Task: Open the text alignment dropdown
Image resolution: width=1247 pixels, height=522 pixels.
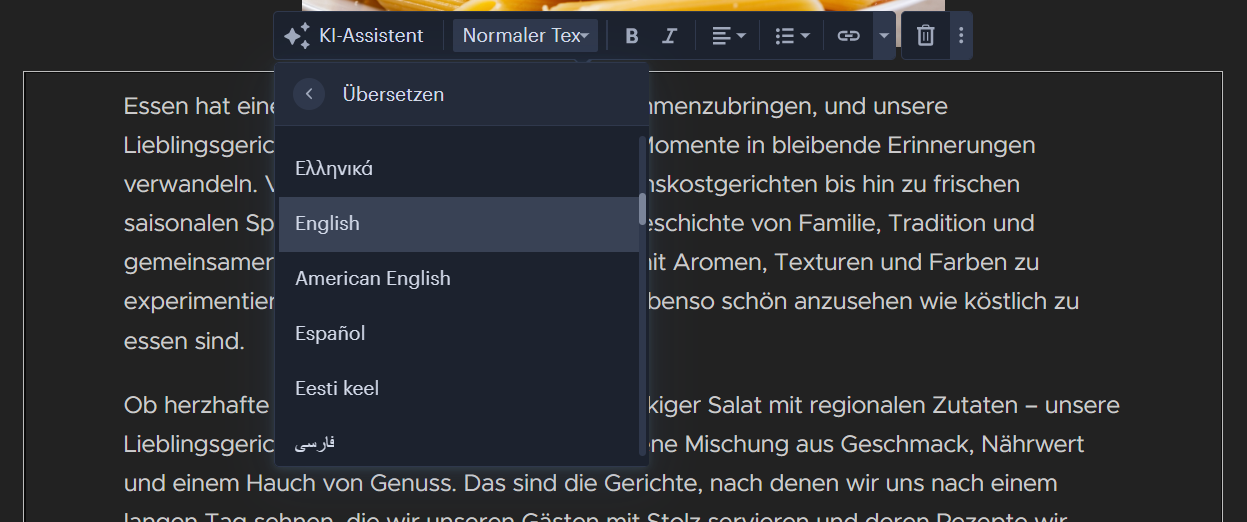Action: coord(729,36)
